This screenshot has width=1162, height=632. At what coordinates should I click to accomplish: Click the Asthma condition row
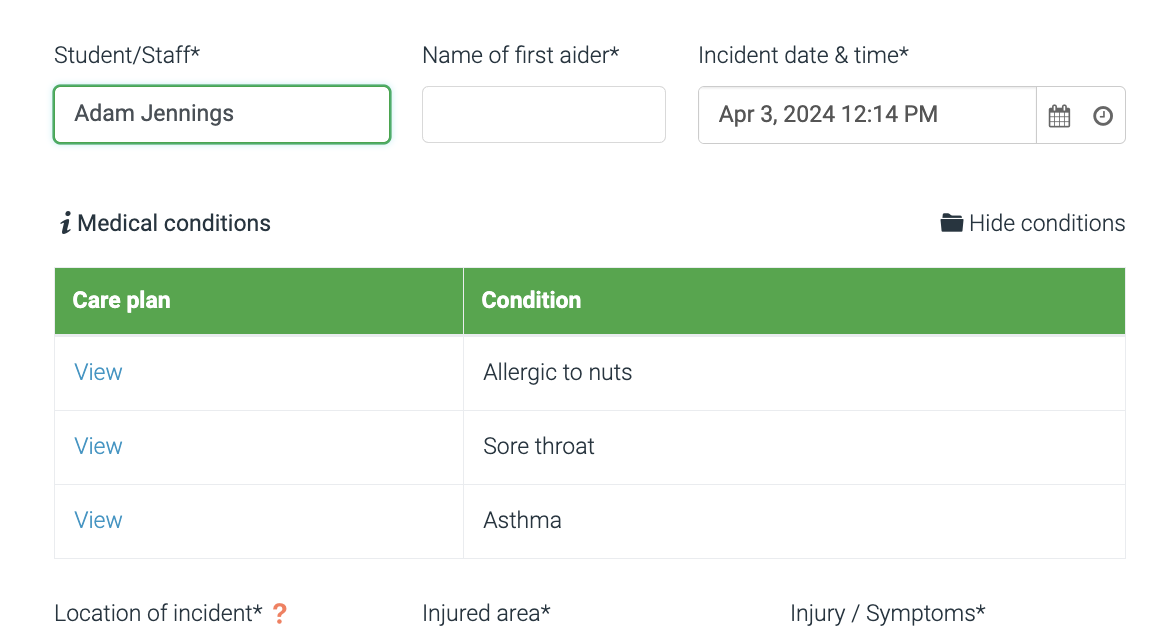pyautogui.click(x=522, y=520)
